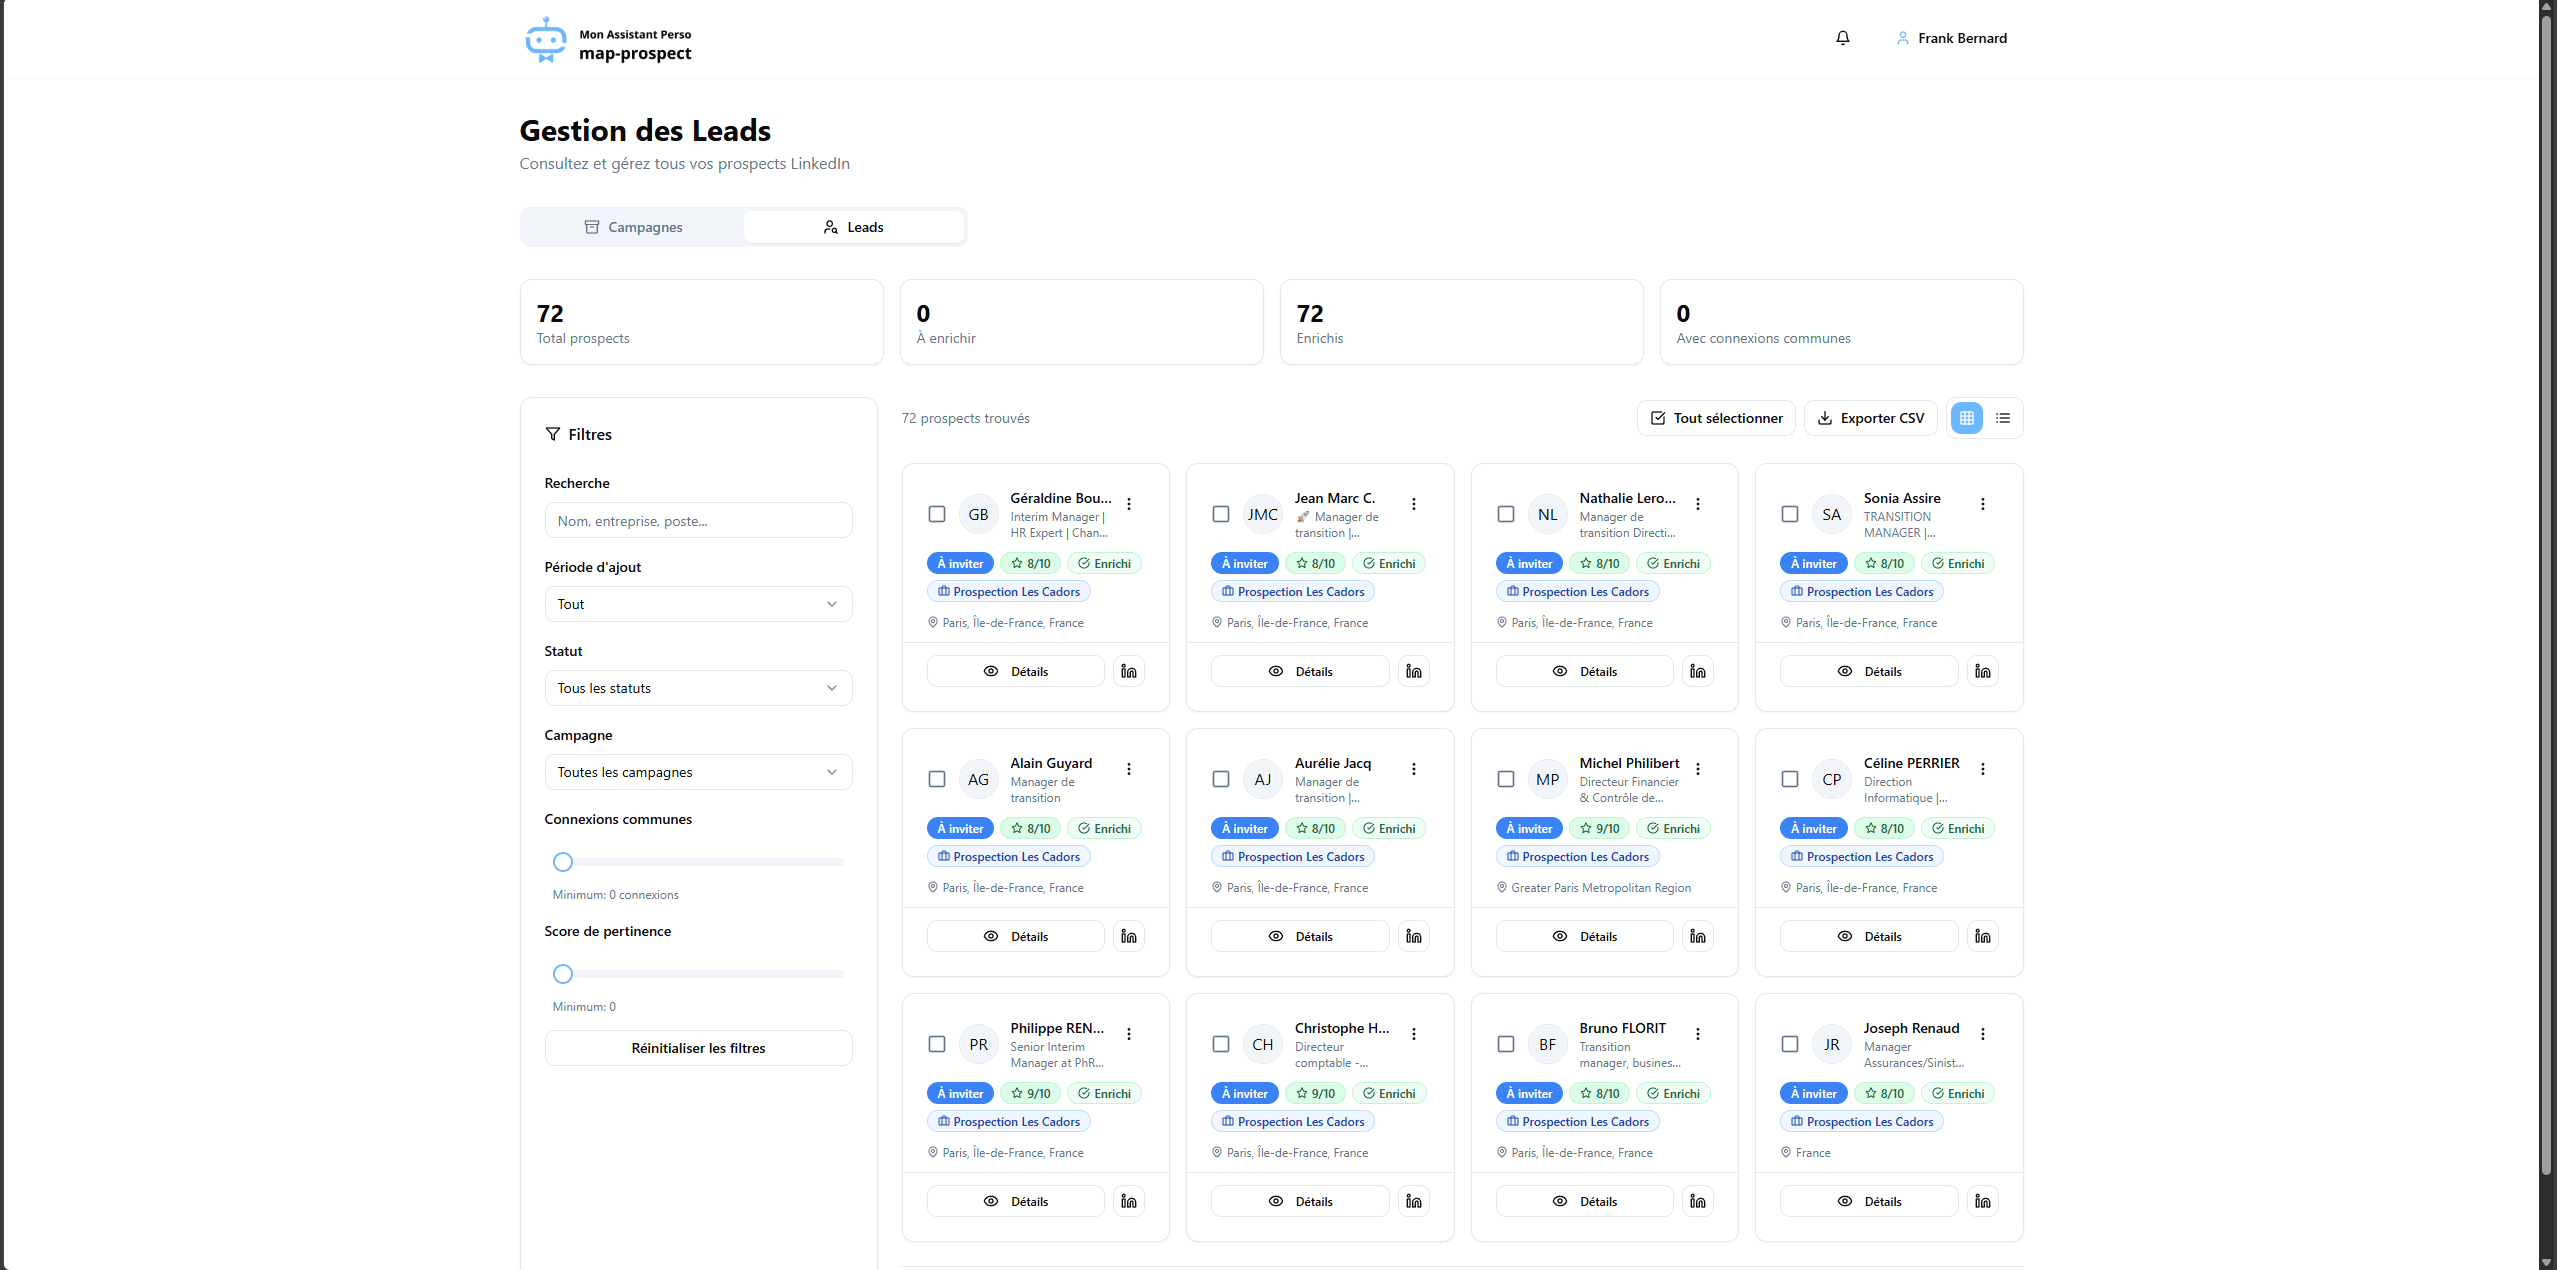The height and width of the screenshot is (1270, 2557).
Task: Tick the checkbox for Sonia Assire
Action: coord(1789,514)
